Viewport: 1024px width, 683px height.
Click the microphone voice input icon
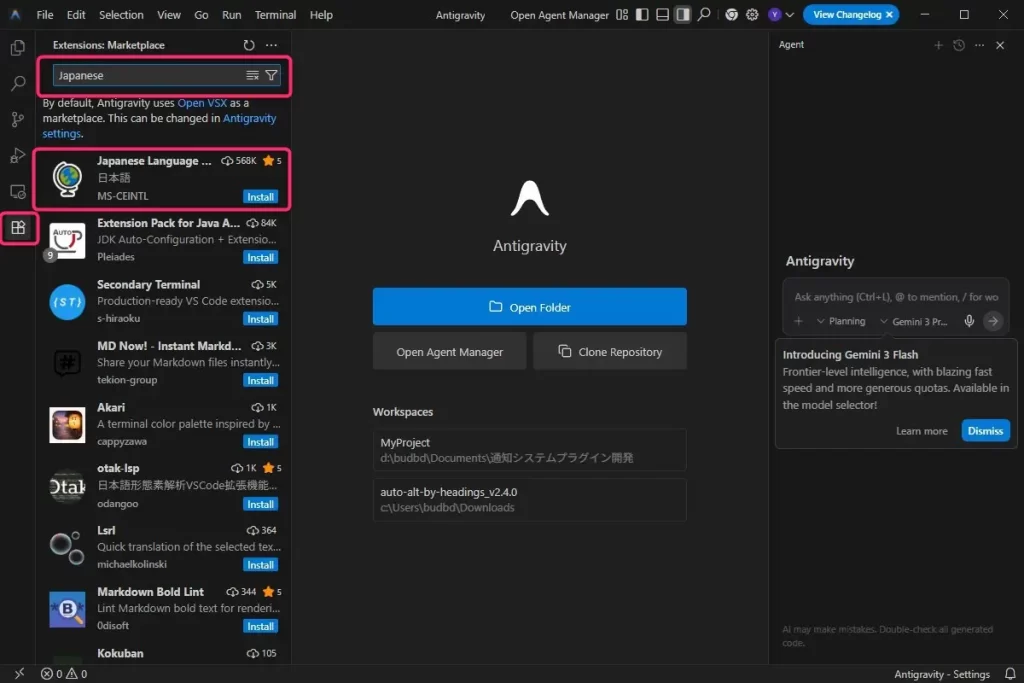click(x=969, y=321)
